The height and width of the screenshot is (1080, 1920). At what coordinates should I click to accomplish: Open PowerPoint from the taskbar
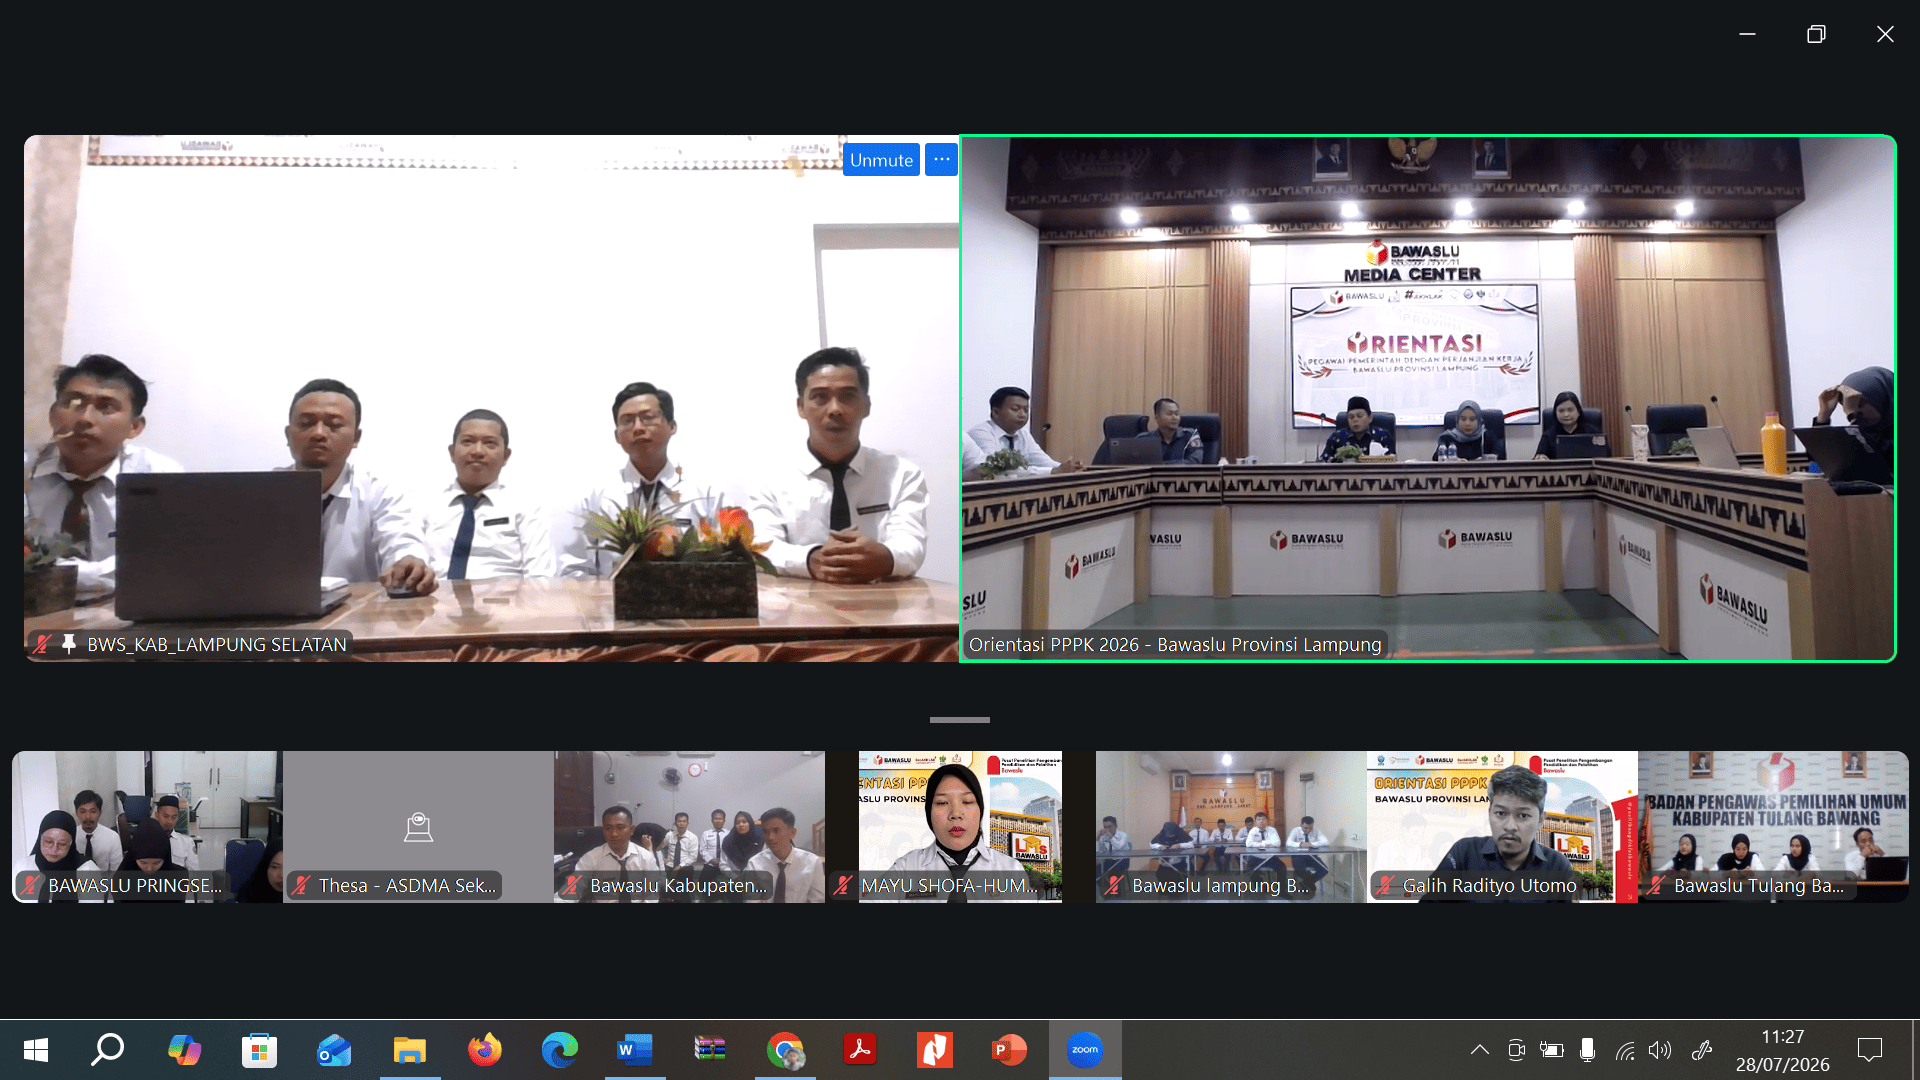click(1010, 1050)
